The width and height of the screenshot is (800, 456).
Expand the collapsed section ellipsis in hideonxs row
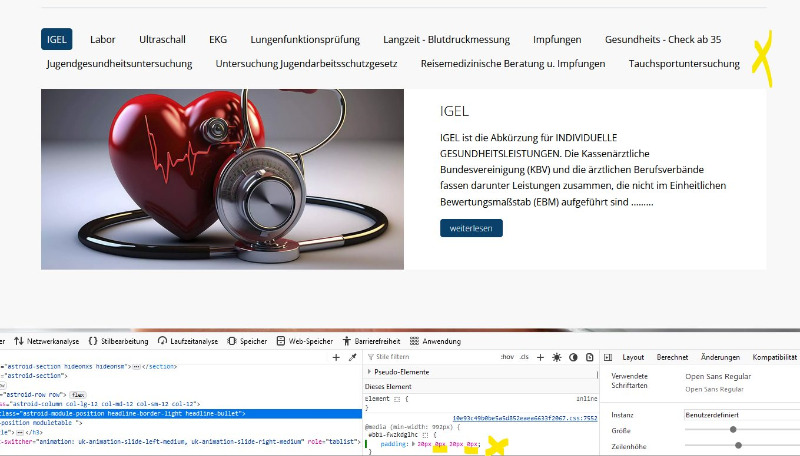137,367
